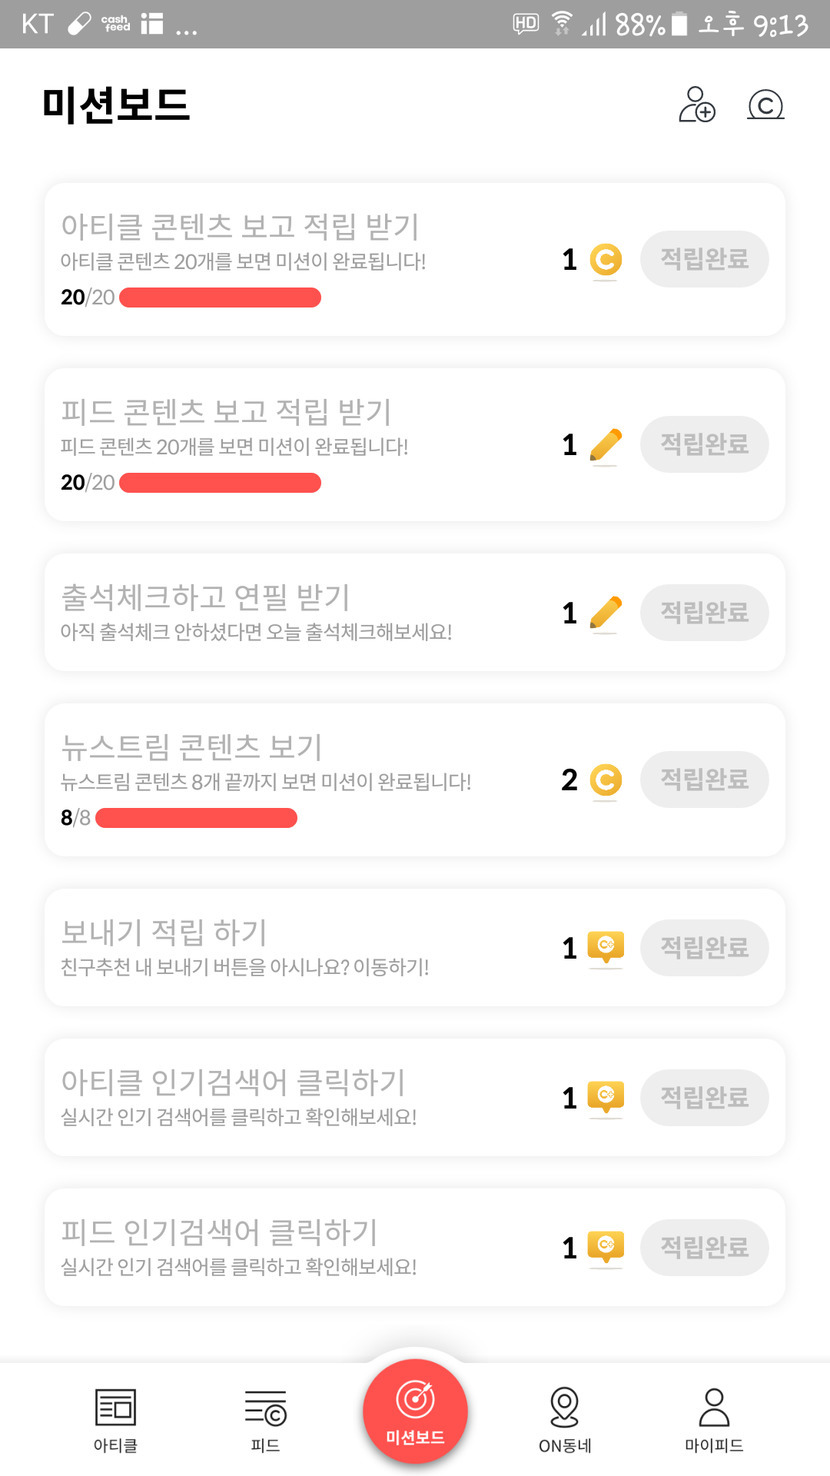Tap the pencil icon on 출석체크 mission
This screenshot has height=1476, width=830.
(605, 613)
